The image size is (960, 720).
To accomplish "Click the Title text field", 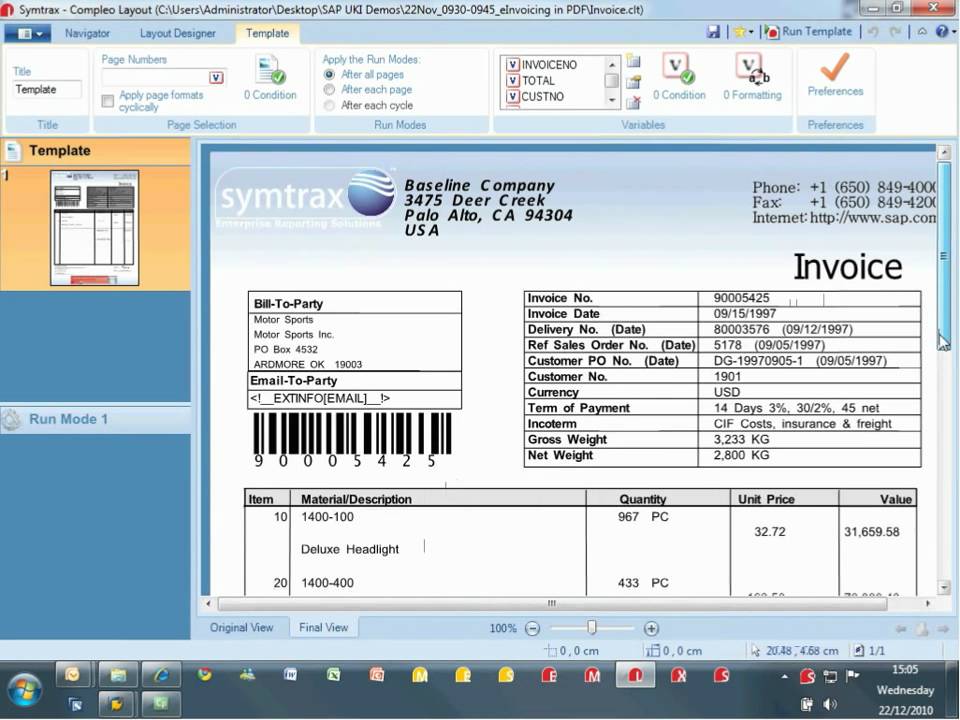I will [47, 89].
